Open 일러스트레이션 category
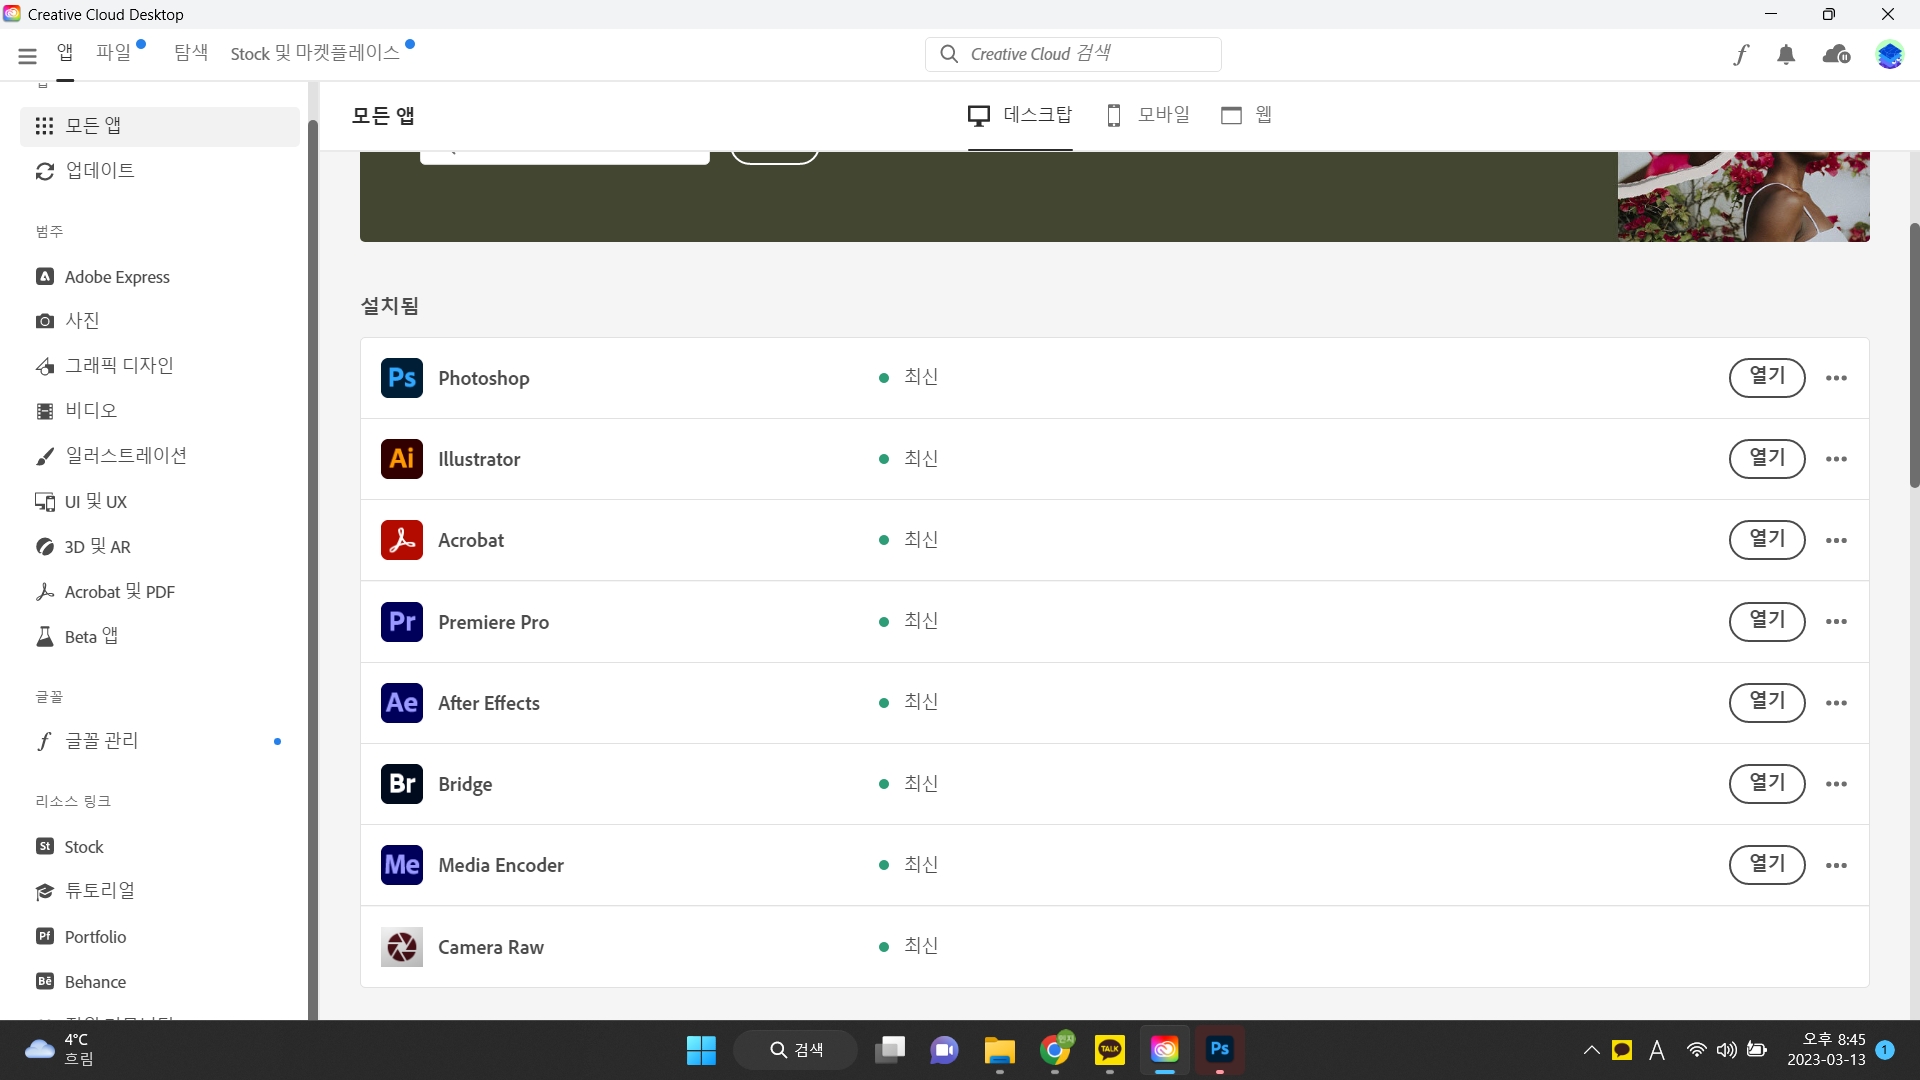Image resolution: width=1920 pixels, height=1080 pixels. (x=160, y=456)
